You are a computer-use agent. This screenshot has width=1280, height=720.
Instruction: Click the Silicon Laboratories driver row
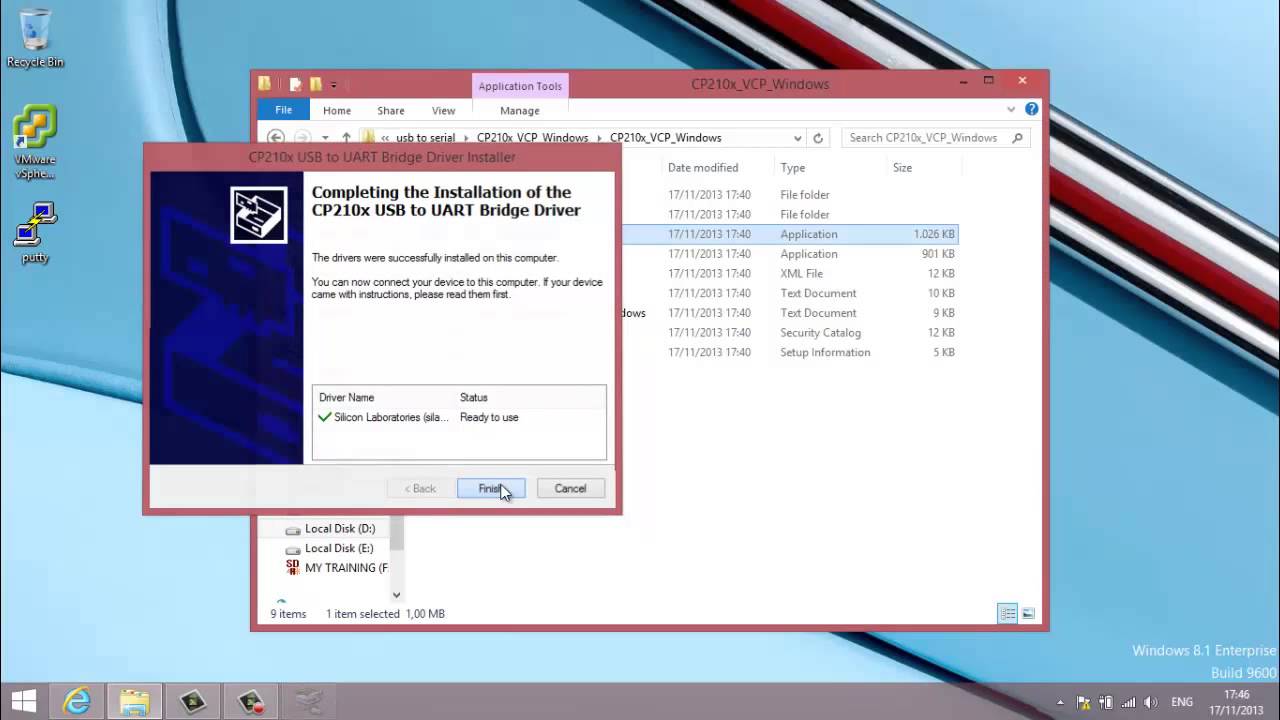tap(418, 417)
